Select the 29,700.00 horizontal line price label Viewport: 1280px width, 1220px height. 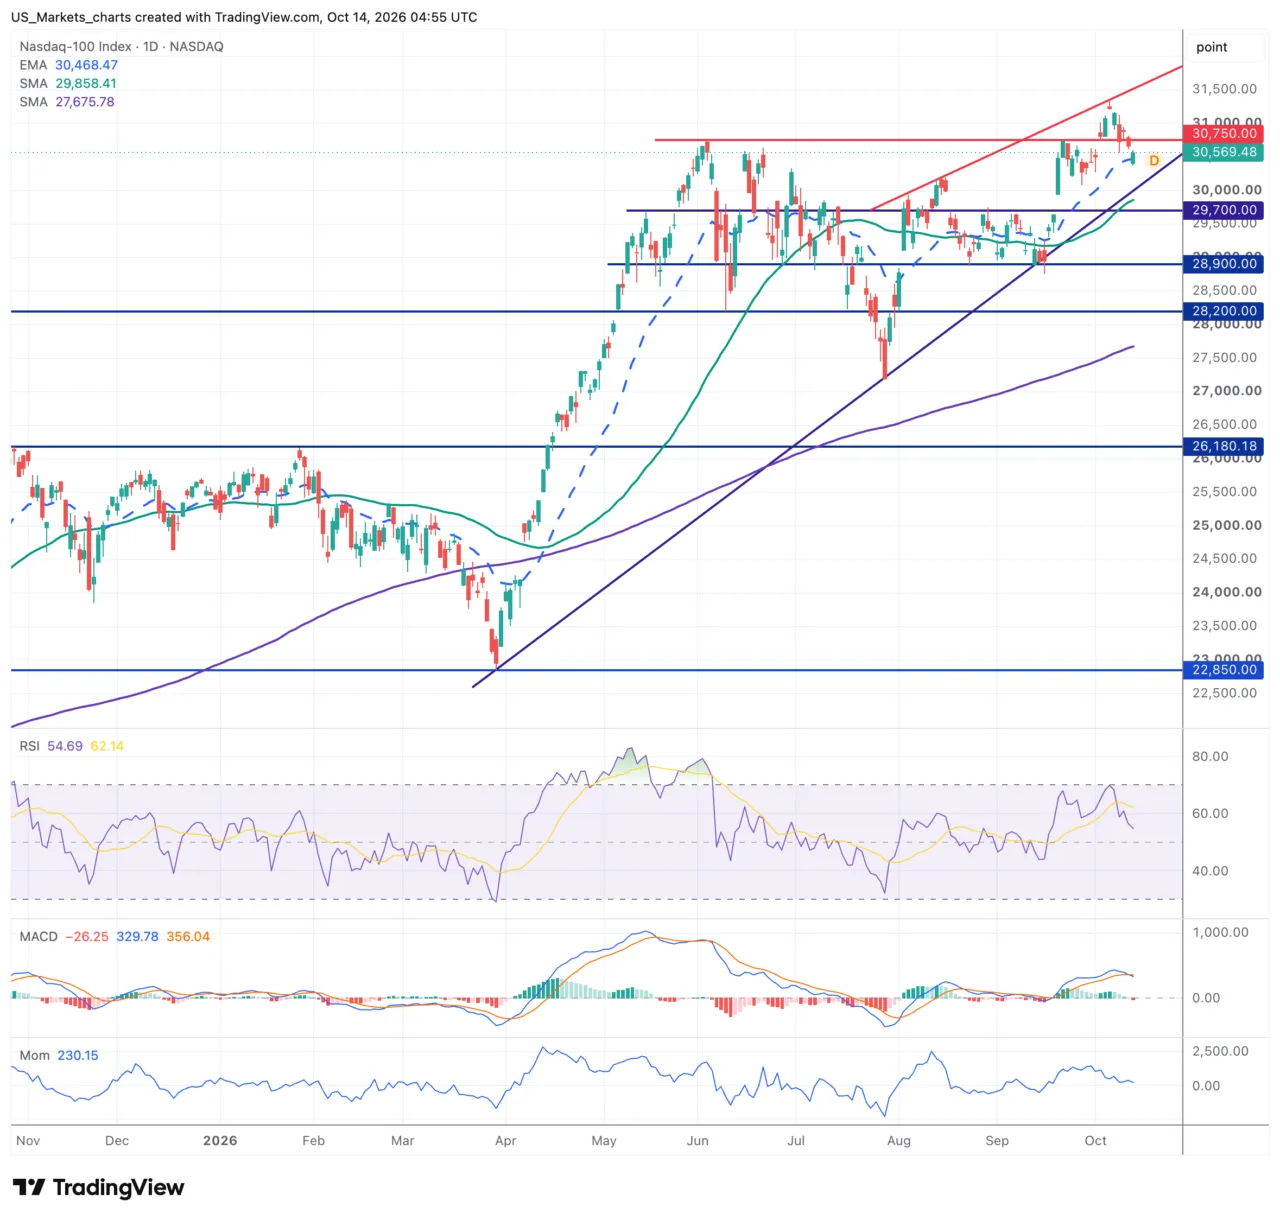tap(1224, 210)
